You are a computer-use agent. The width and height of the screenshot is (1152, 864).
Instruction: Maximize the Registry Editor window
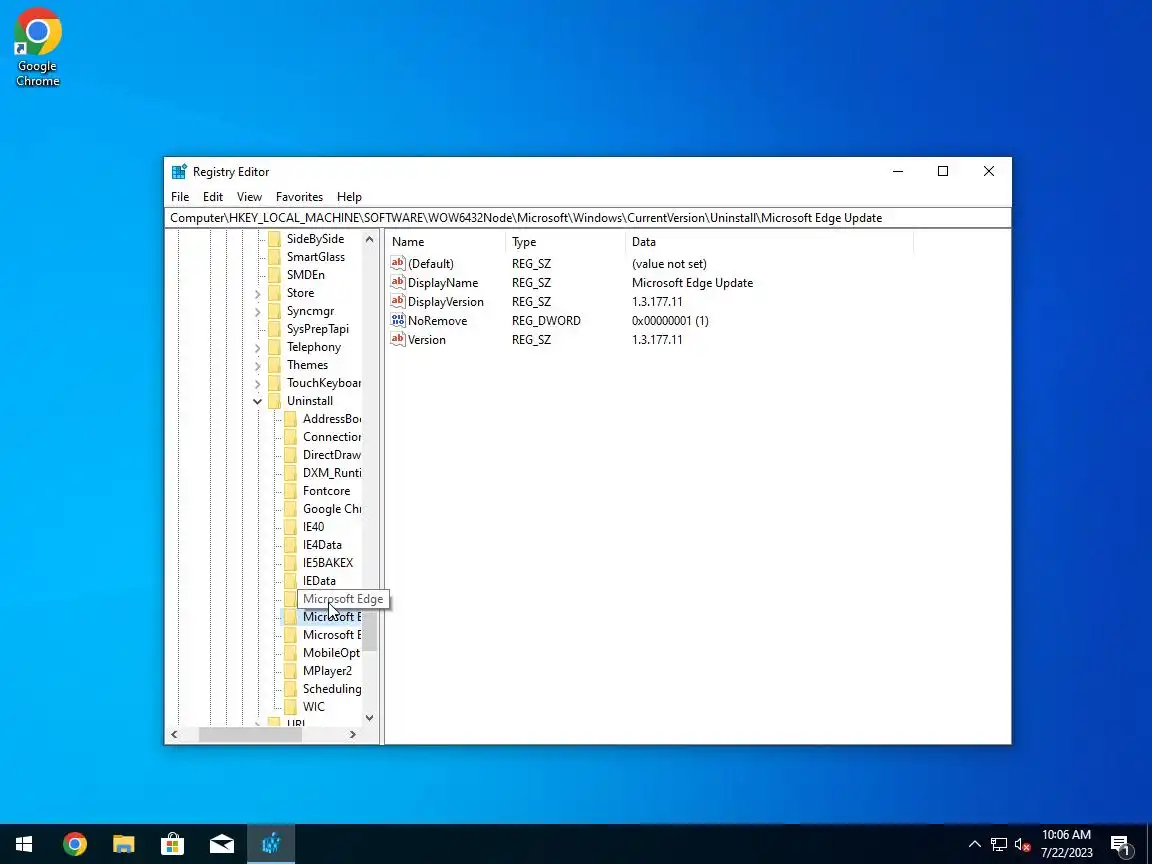[x=943, y=171]
